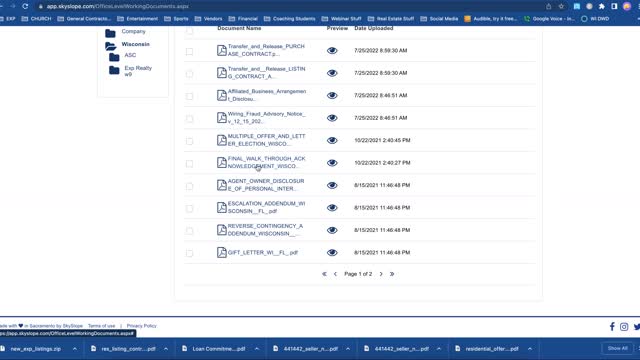
Task: Go to first page of documents
Action: tap(324, 274)
